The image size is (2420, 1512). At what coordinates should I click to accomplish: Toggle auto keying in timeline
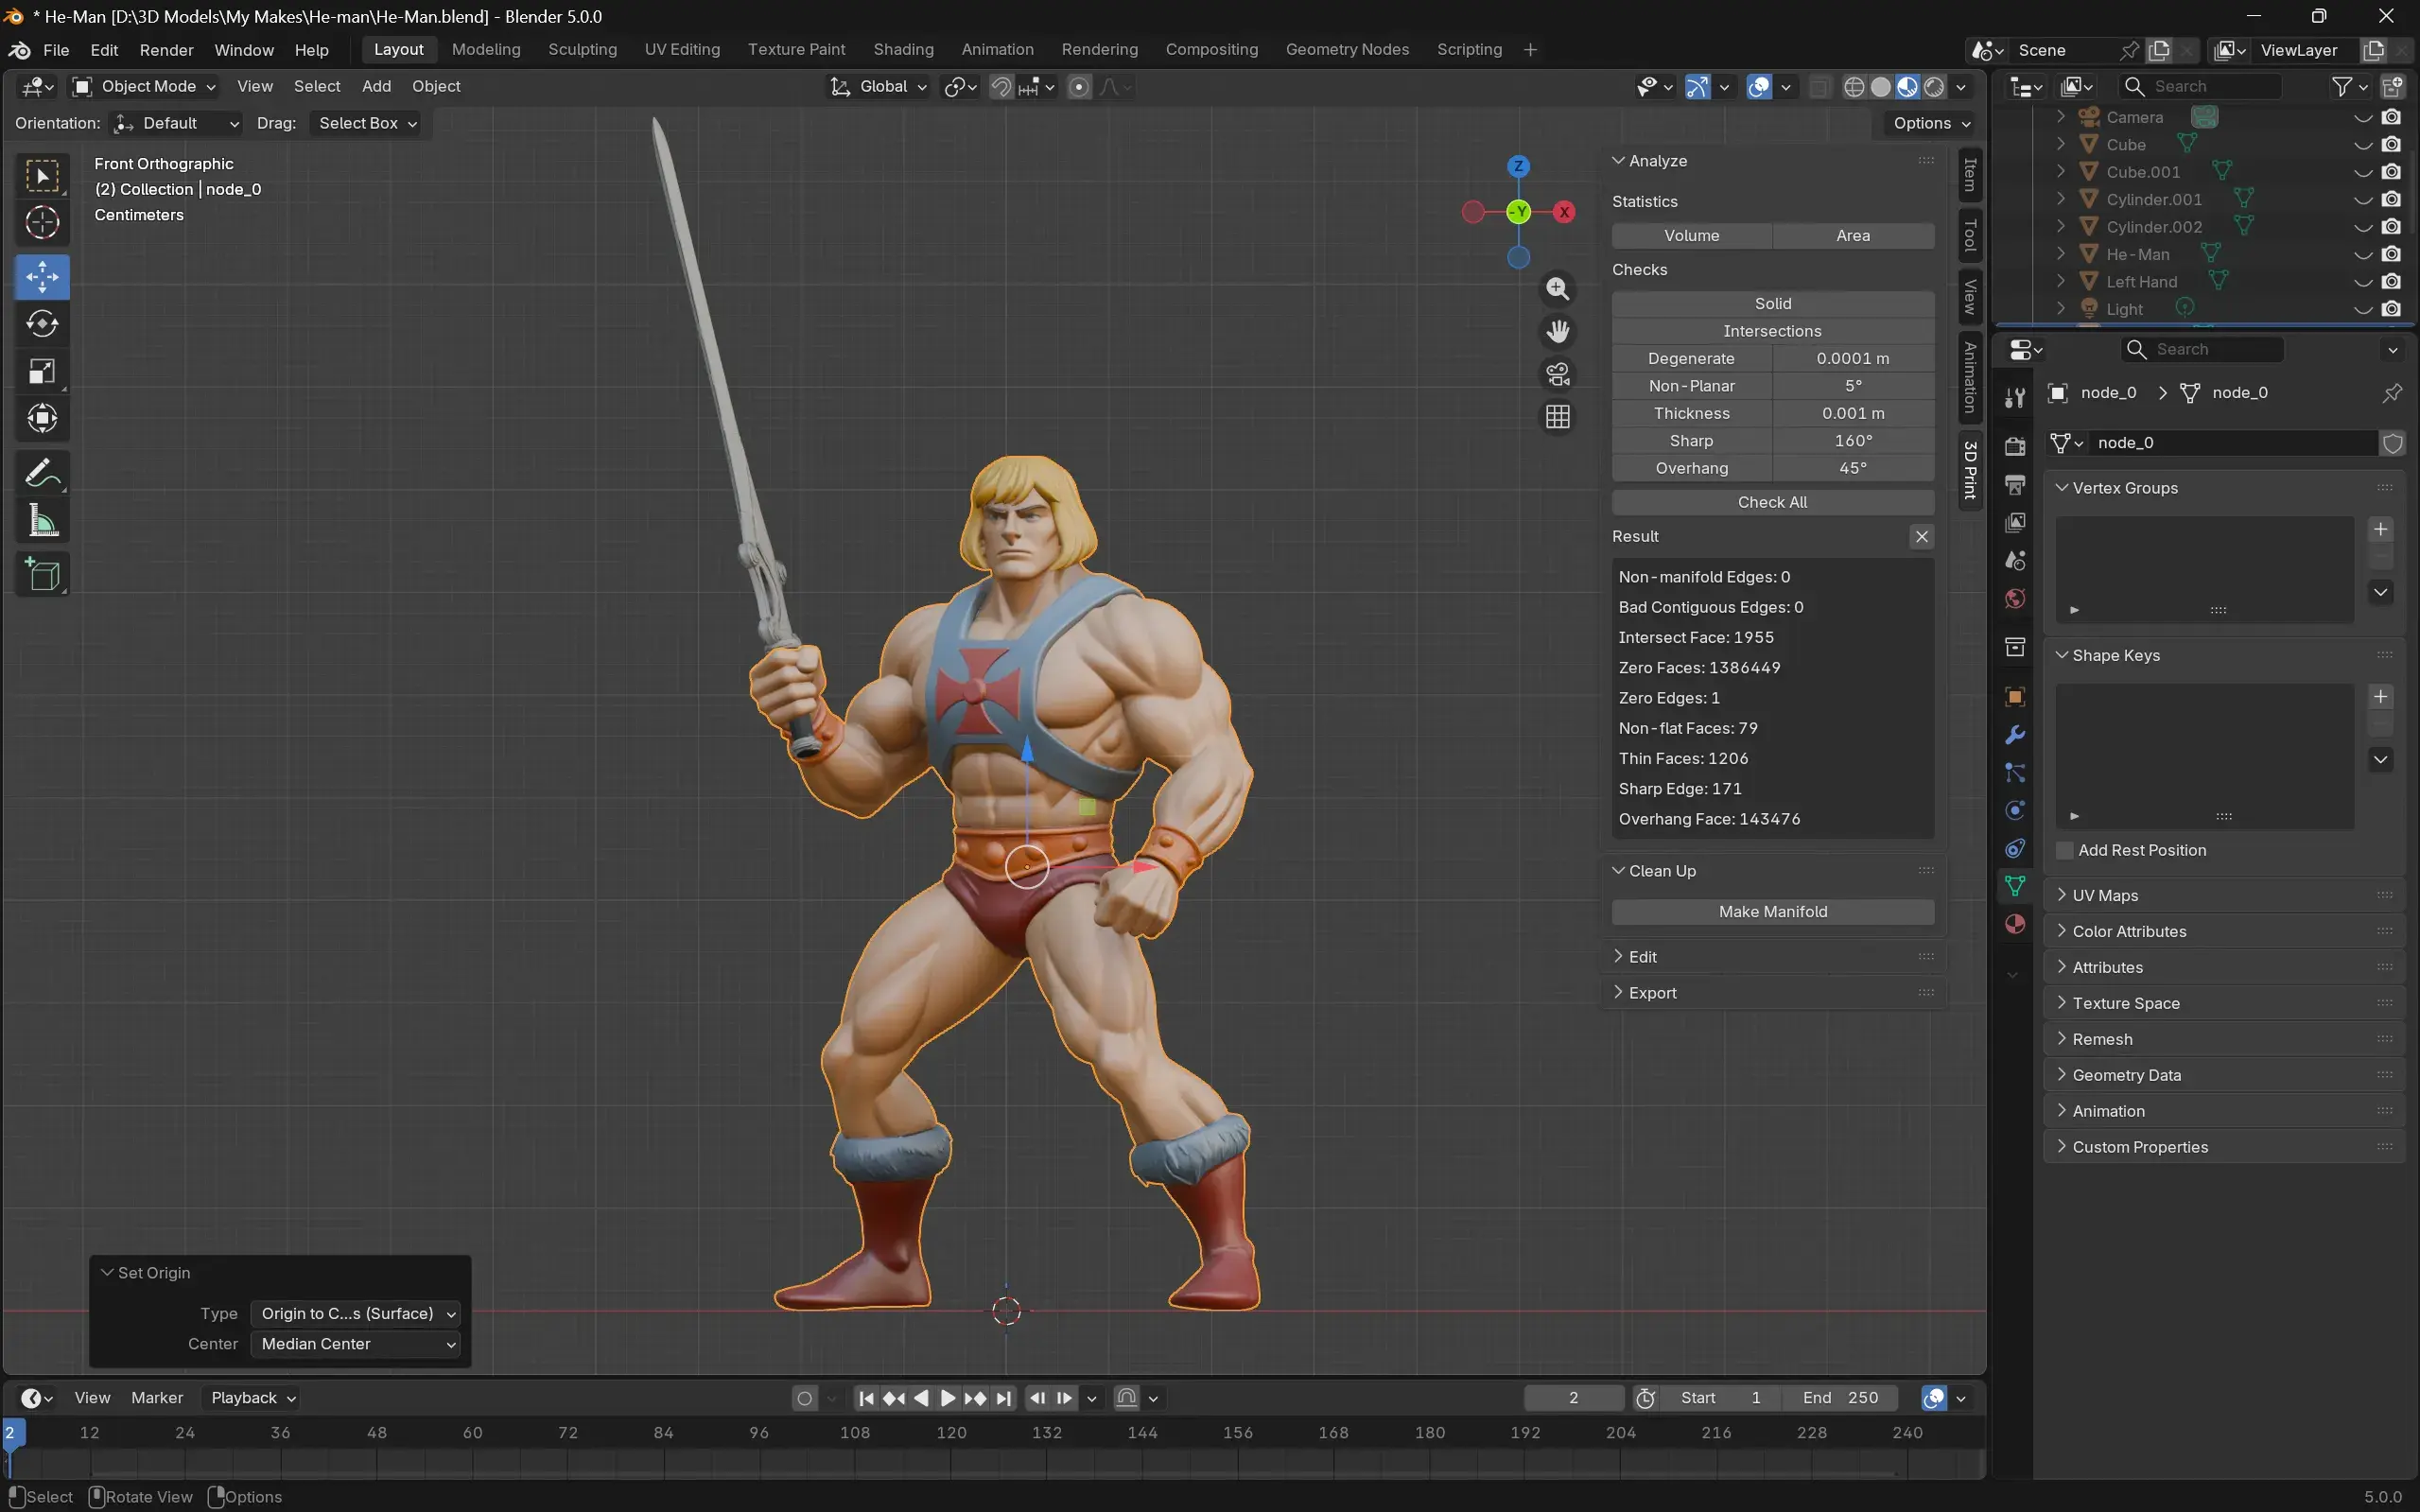click(804, 1398)
